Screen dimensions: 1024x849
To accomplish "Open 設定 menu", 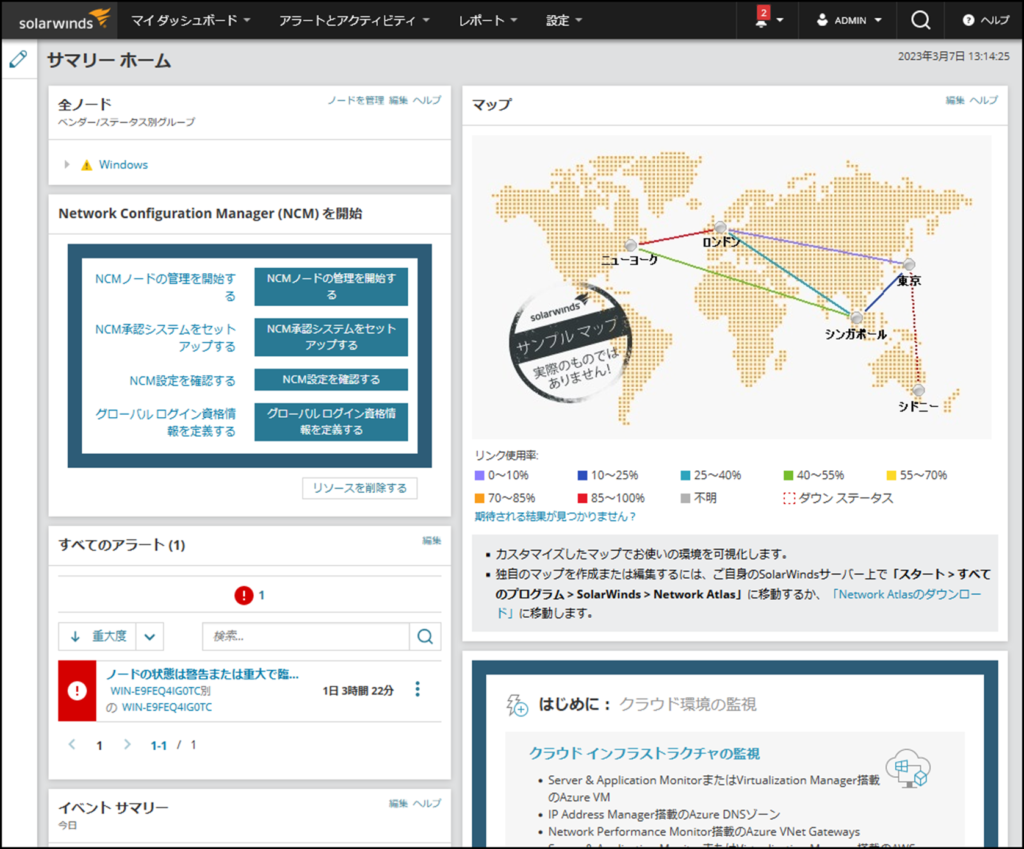I will click(564, 20).
